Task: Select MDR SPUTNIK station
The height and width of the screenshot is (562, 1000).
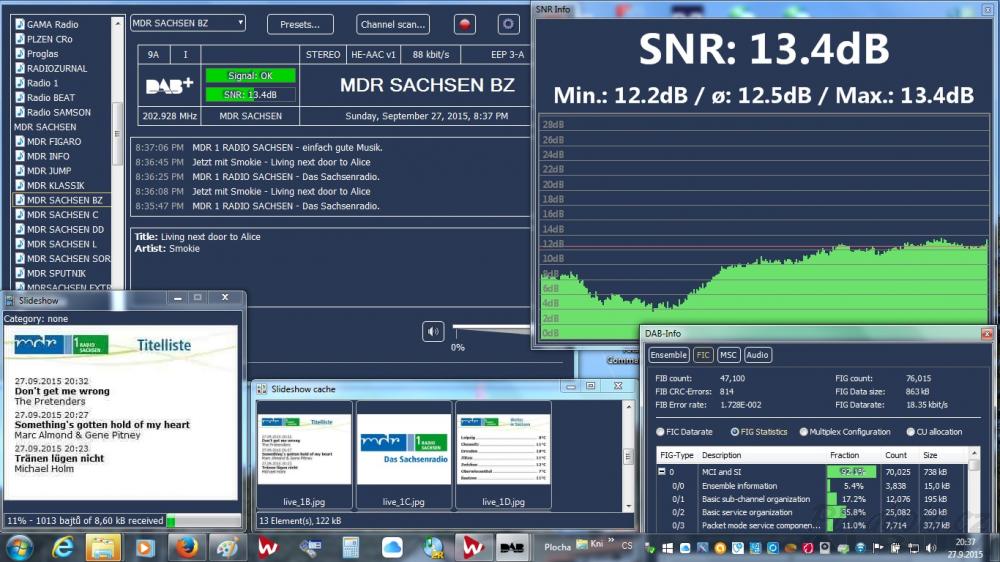Action: tap(56, 274)
